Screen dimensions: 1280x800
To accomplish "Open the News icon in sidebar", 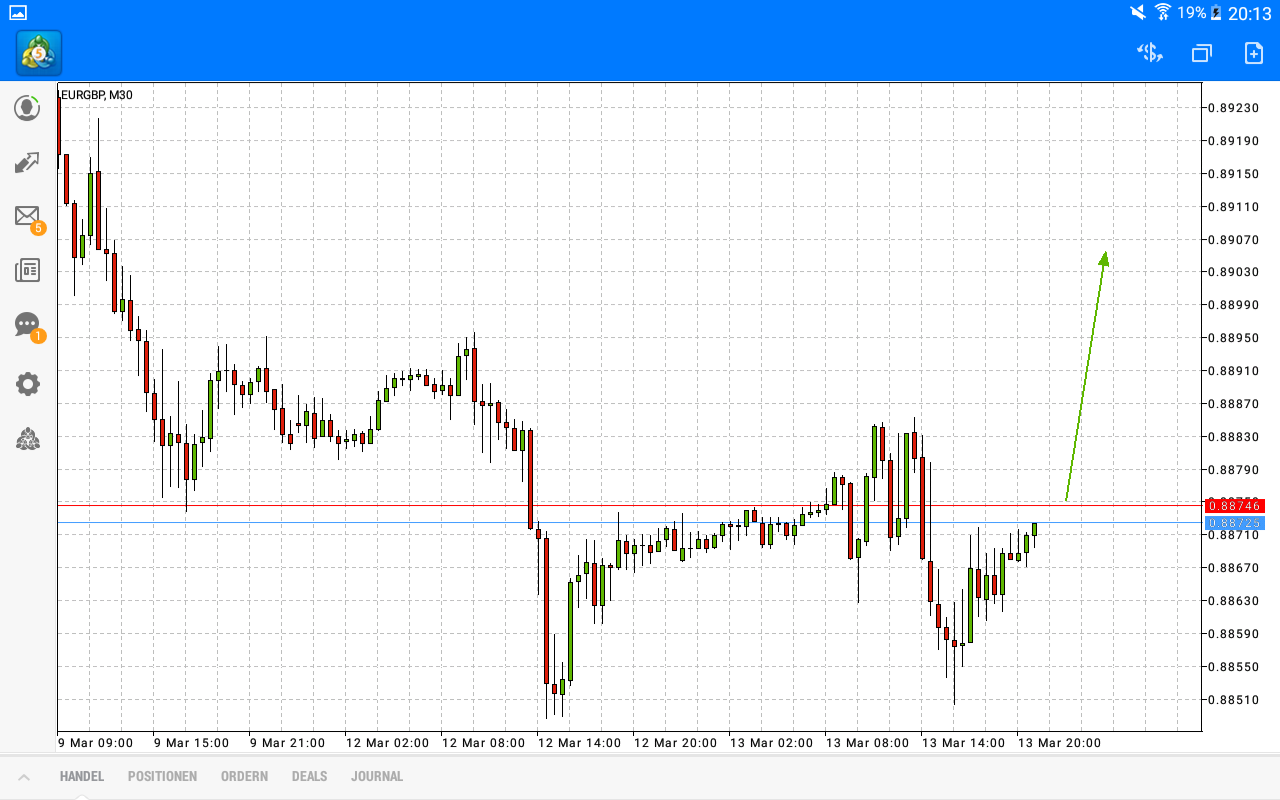I will [x=27, y=269].
